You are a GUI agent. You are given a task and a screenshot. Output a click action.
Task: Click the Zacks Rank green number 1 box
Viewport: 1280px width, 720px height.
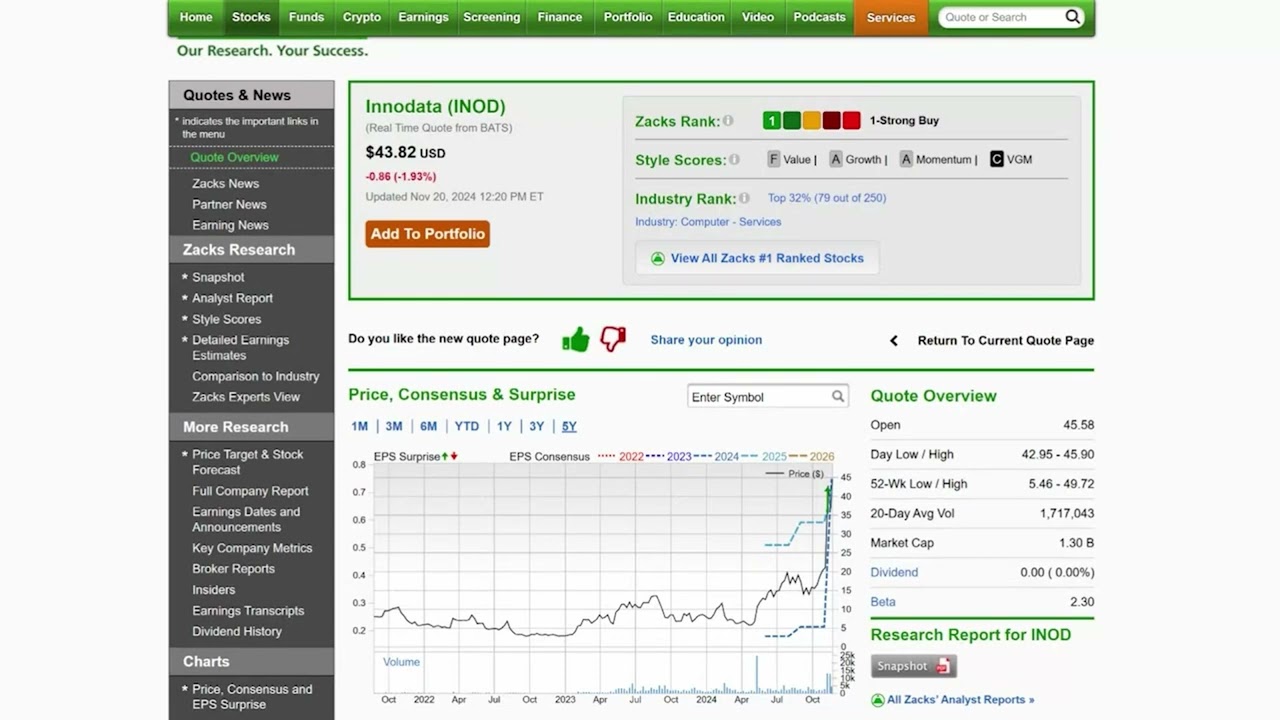coord(772,120)
